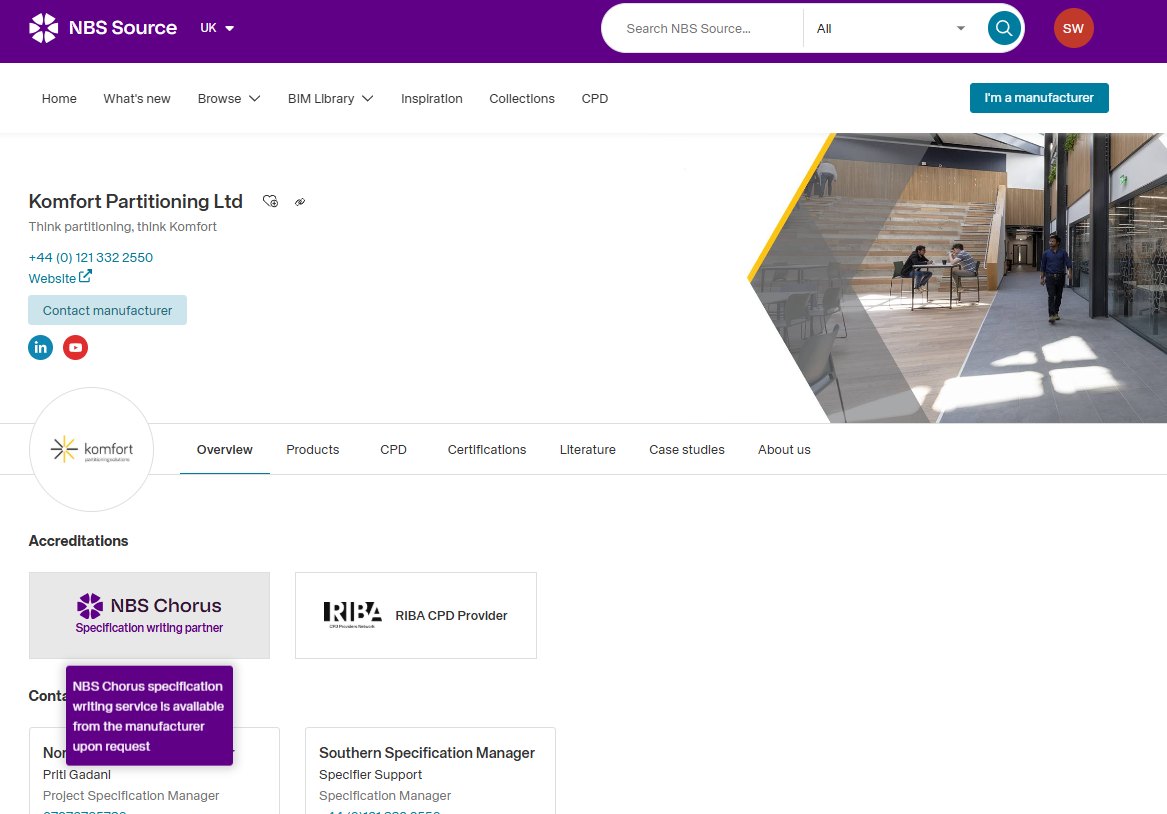Focus the Search NBS Source input field
Screen dimensions: 1167x814
(703, 28)
